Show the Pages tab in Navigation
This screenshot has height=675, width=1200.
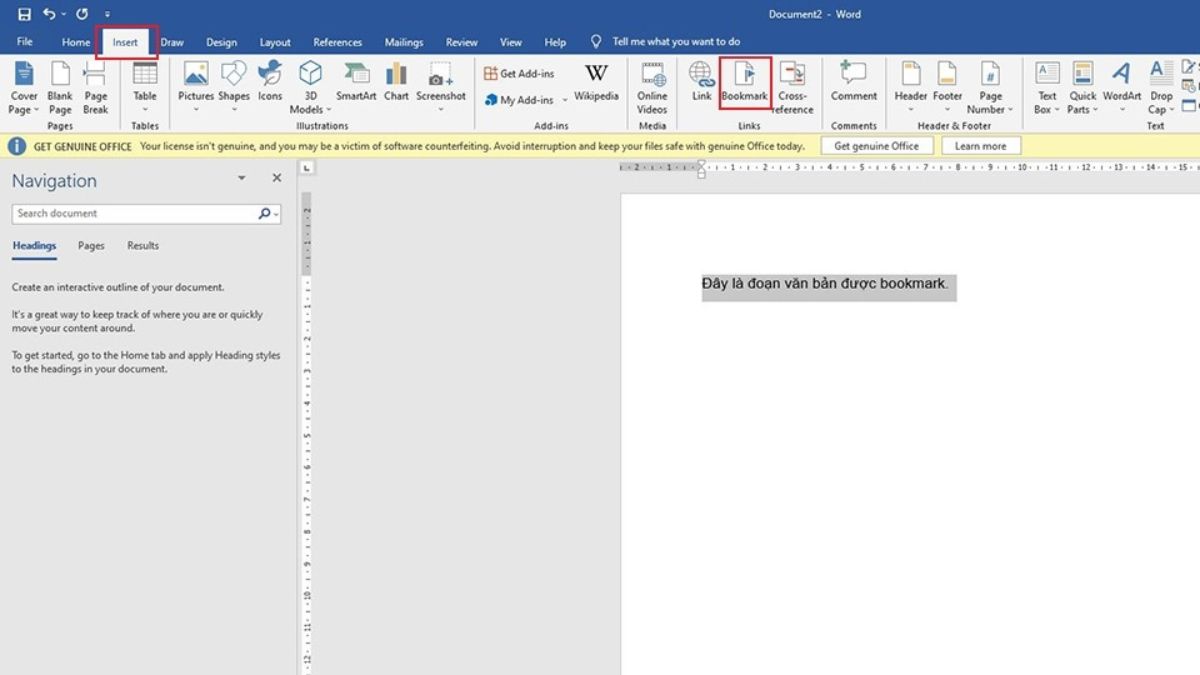[91, 245]
